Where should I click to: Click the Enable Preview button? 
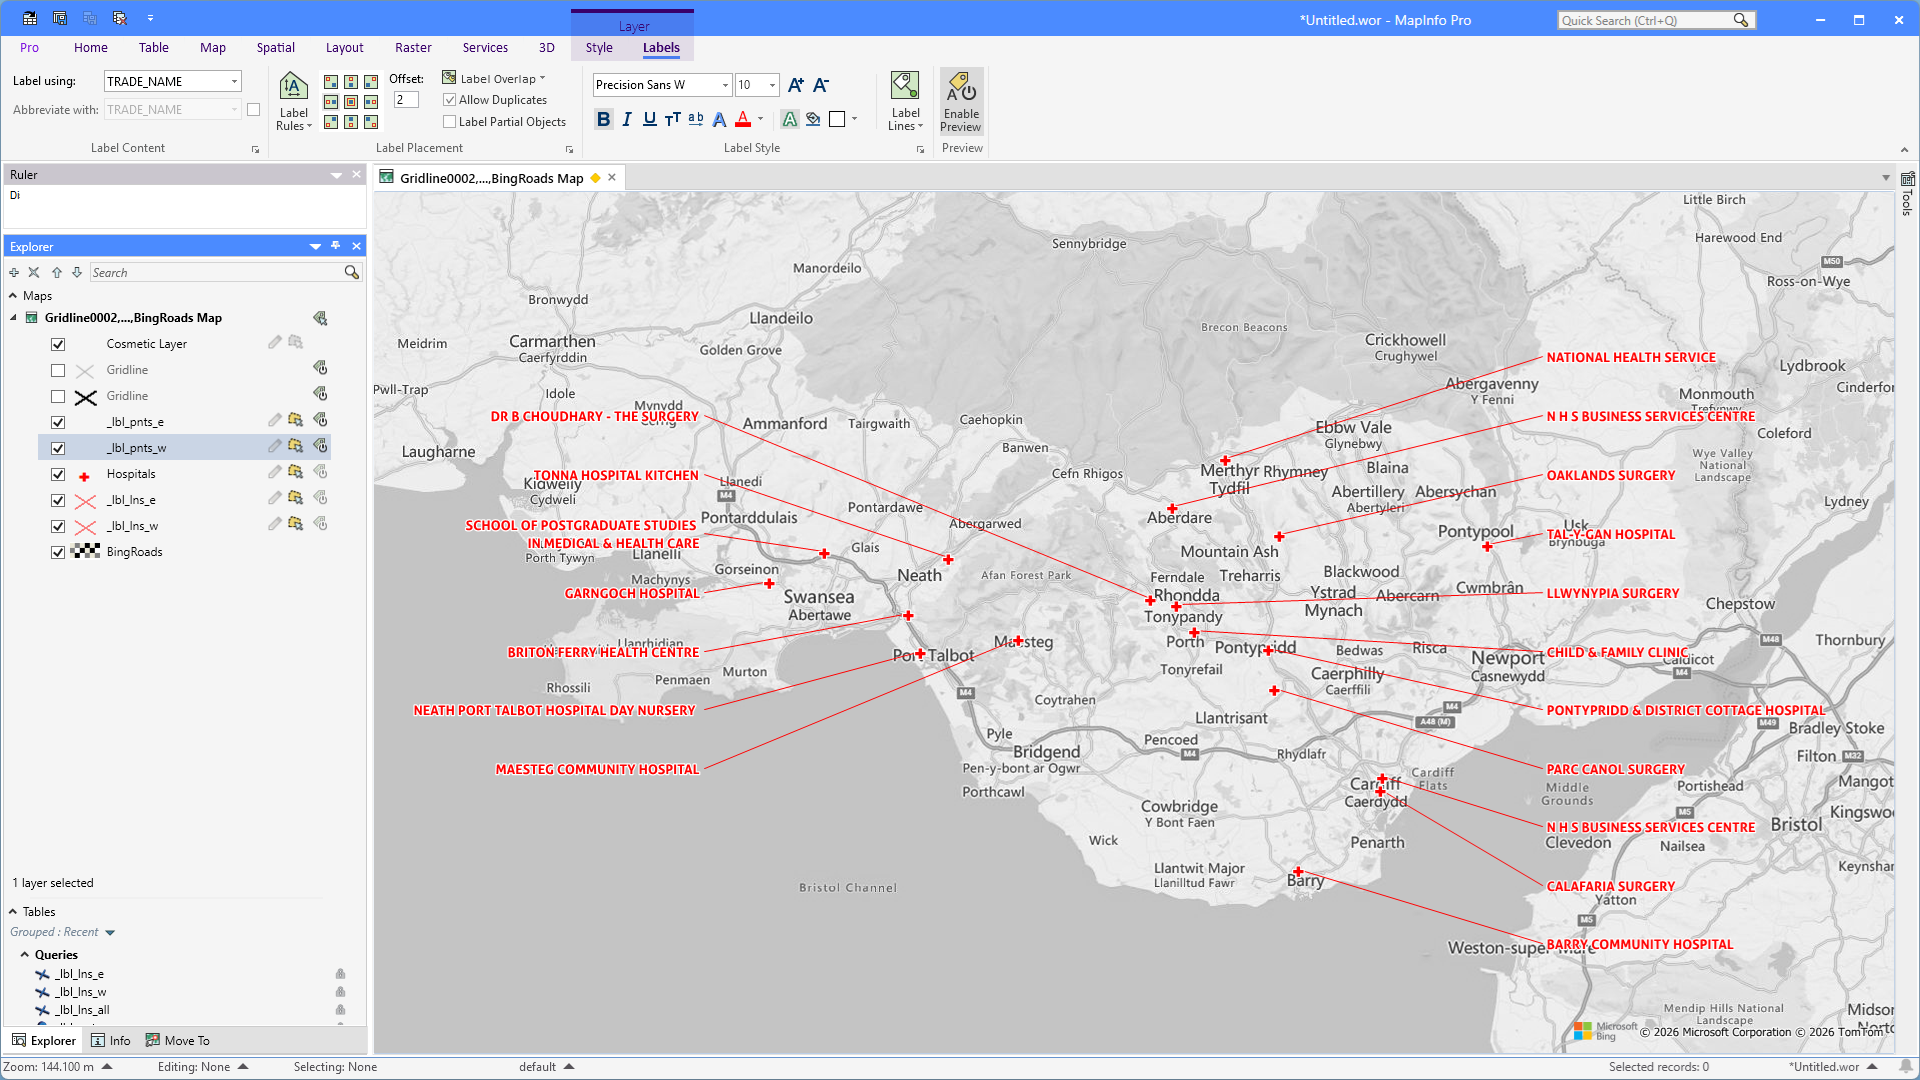pos(961,101)
